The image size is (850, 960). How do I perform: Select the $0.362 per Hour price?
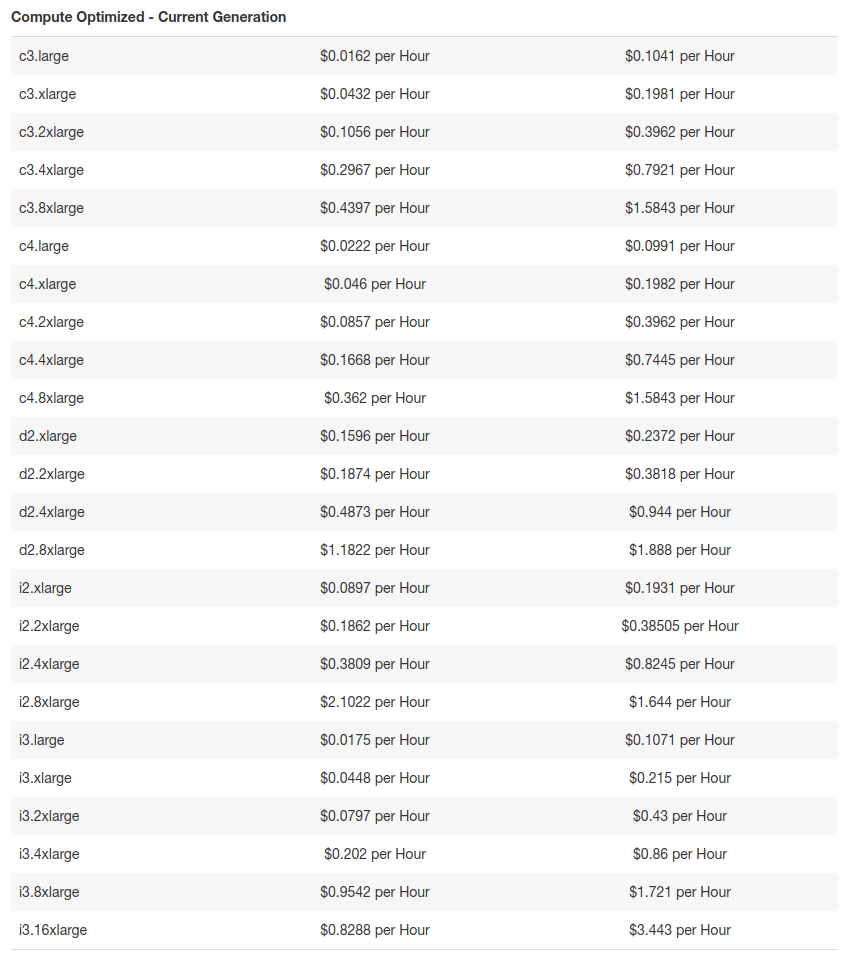(x=375, y=398)
